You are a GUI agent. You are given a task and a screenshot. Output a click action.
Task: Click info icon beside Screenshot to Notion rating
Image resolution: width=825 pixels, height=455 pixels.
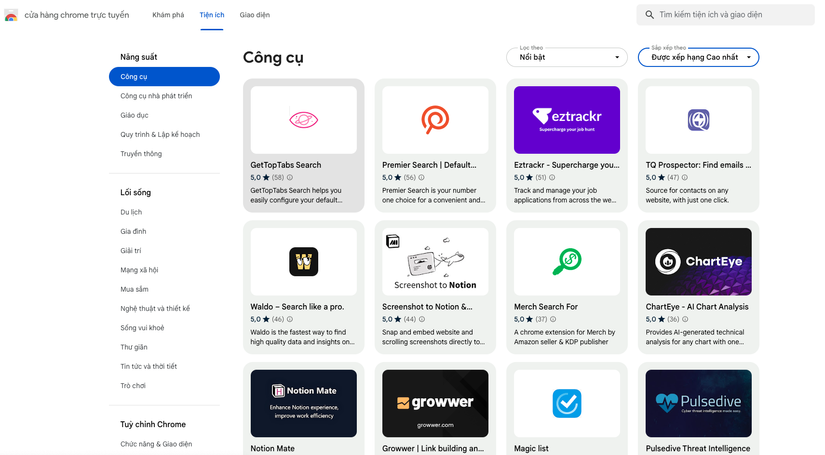tap(422, 319)
